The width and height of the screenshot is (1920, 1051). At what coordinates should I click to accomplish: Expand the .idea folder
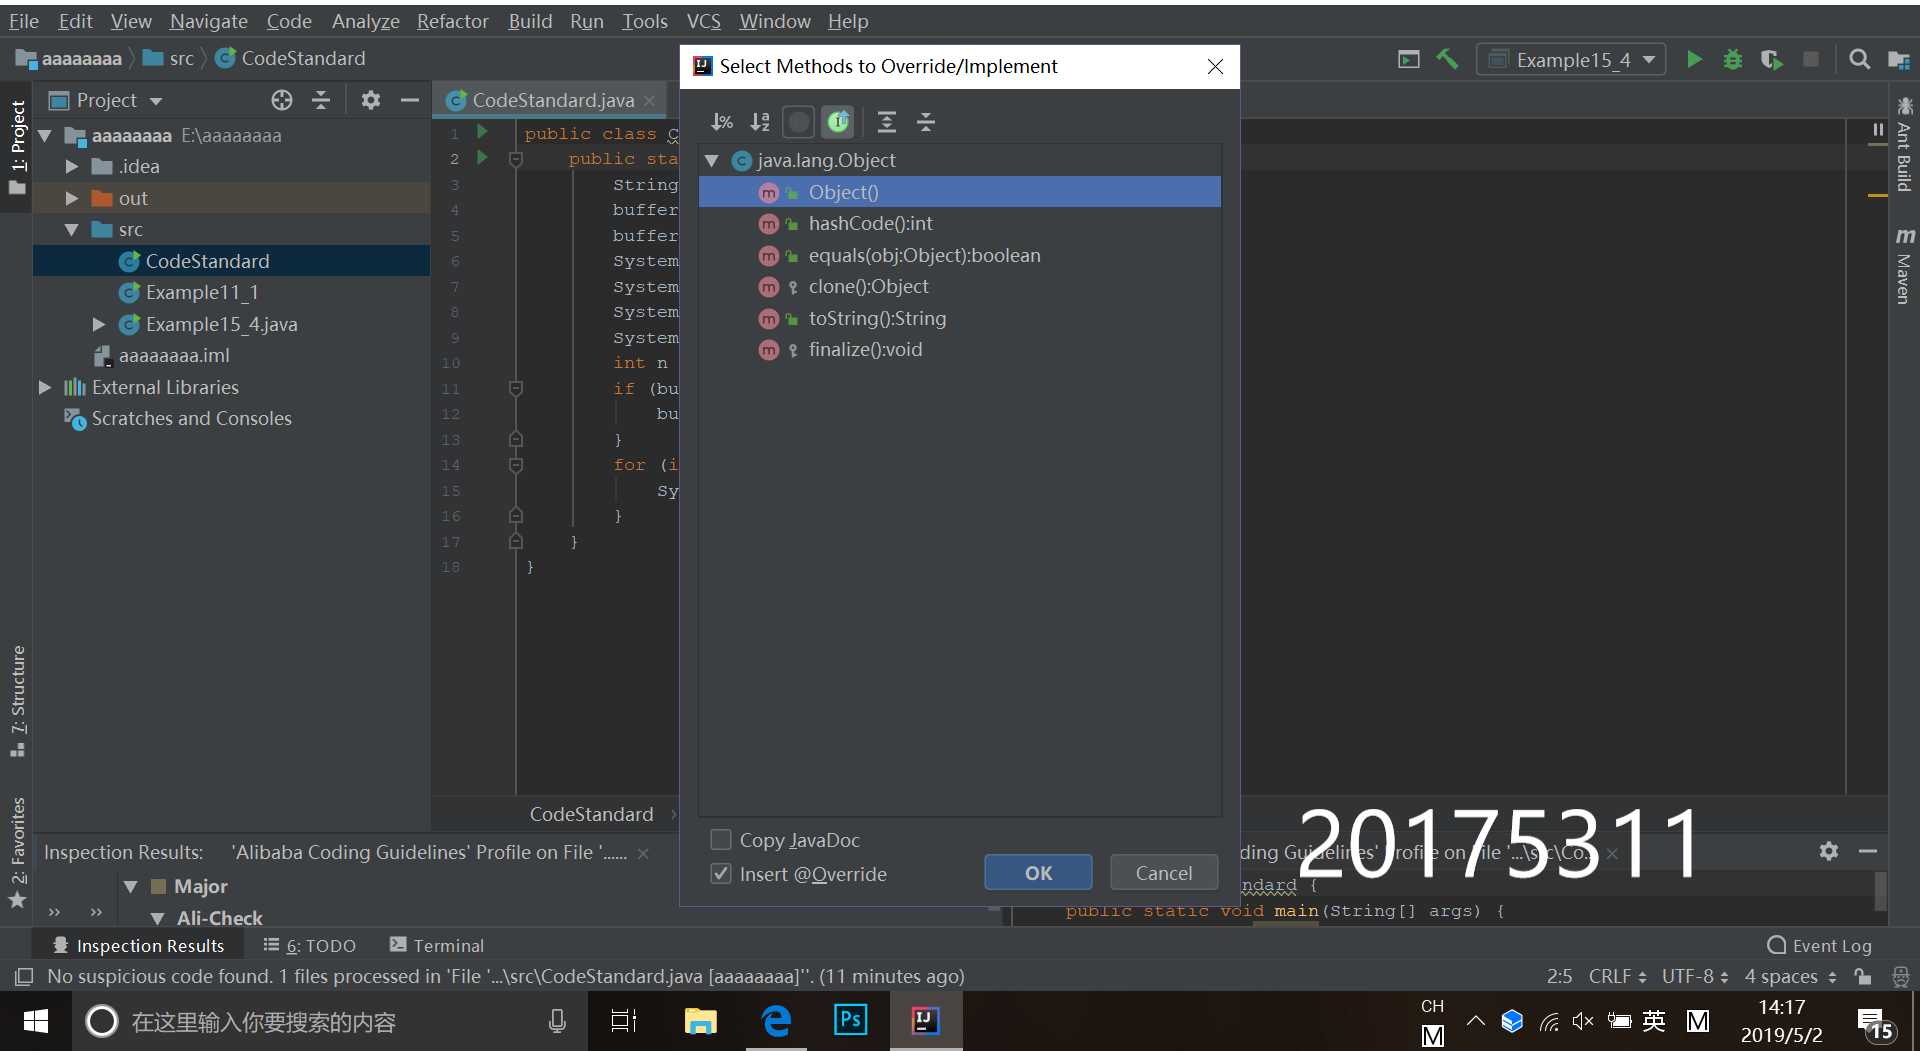72,166
